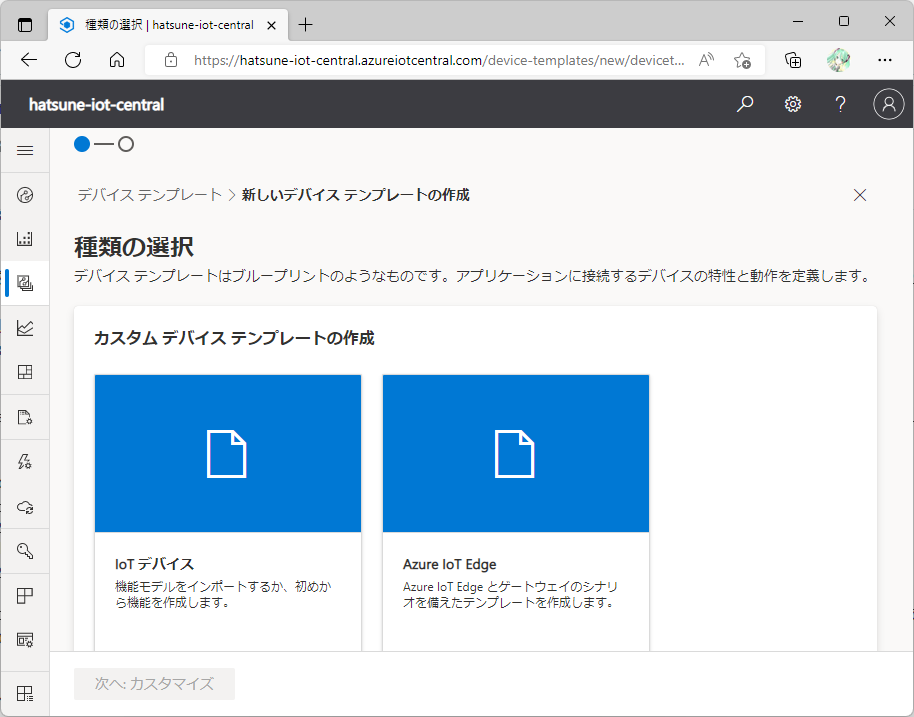Open the help question mark icon
This screenshot has width=914, height=717.
(x=840, y=104)
